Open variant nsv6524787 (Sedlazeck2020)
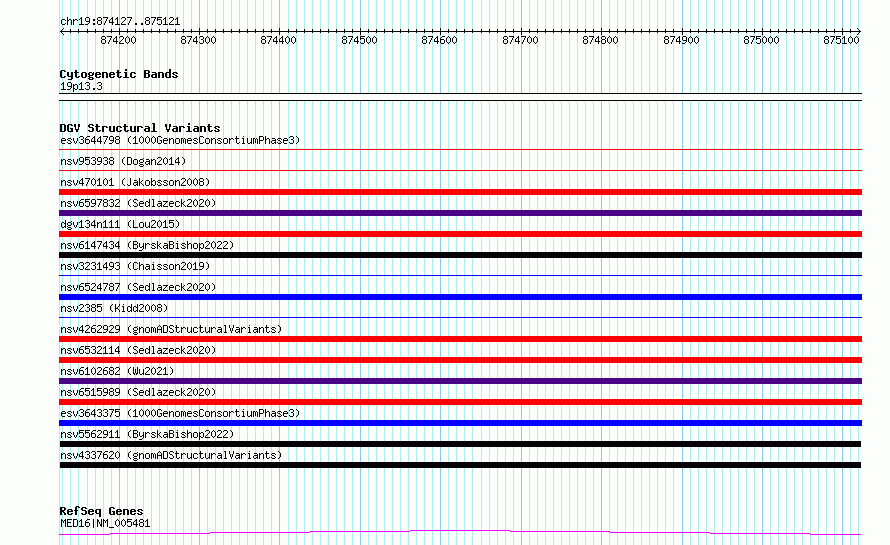Viewport: 890px width, 545px height. [138, 287]
